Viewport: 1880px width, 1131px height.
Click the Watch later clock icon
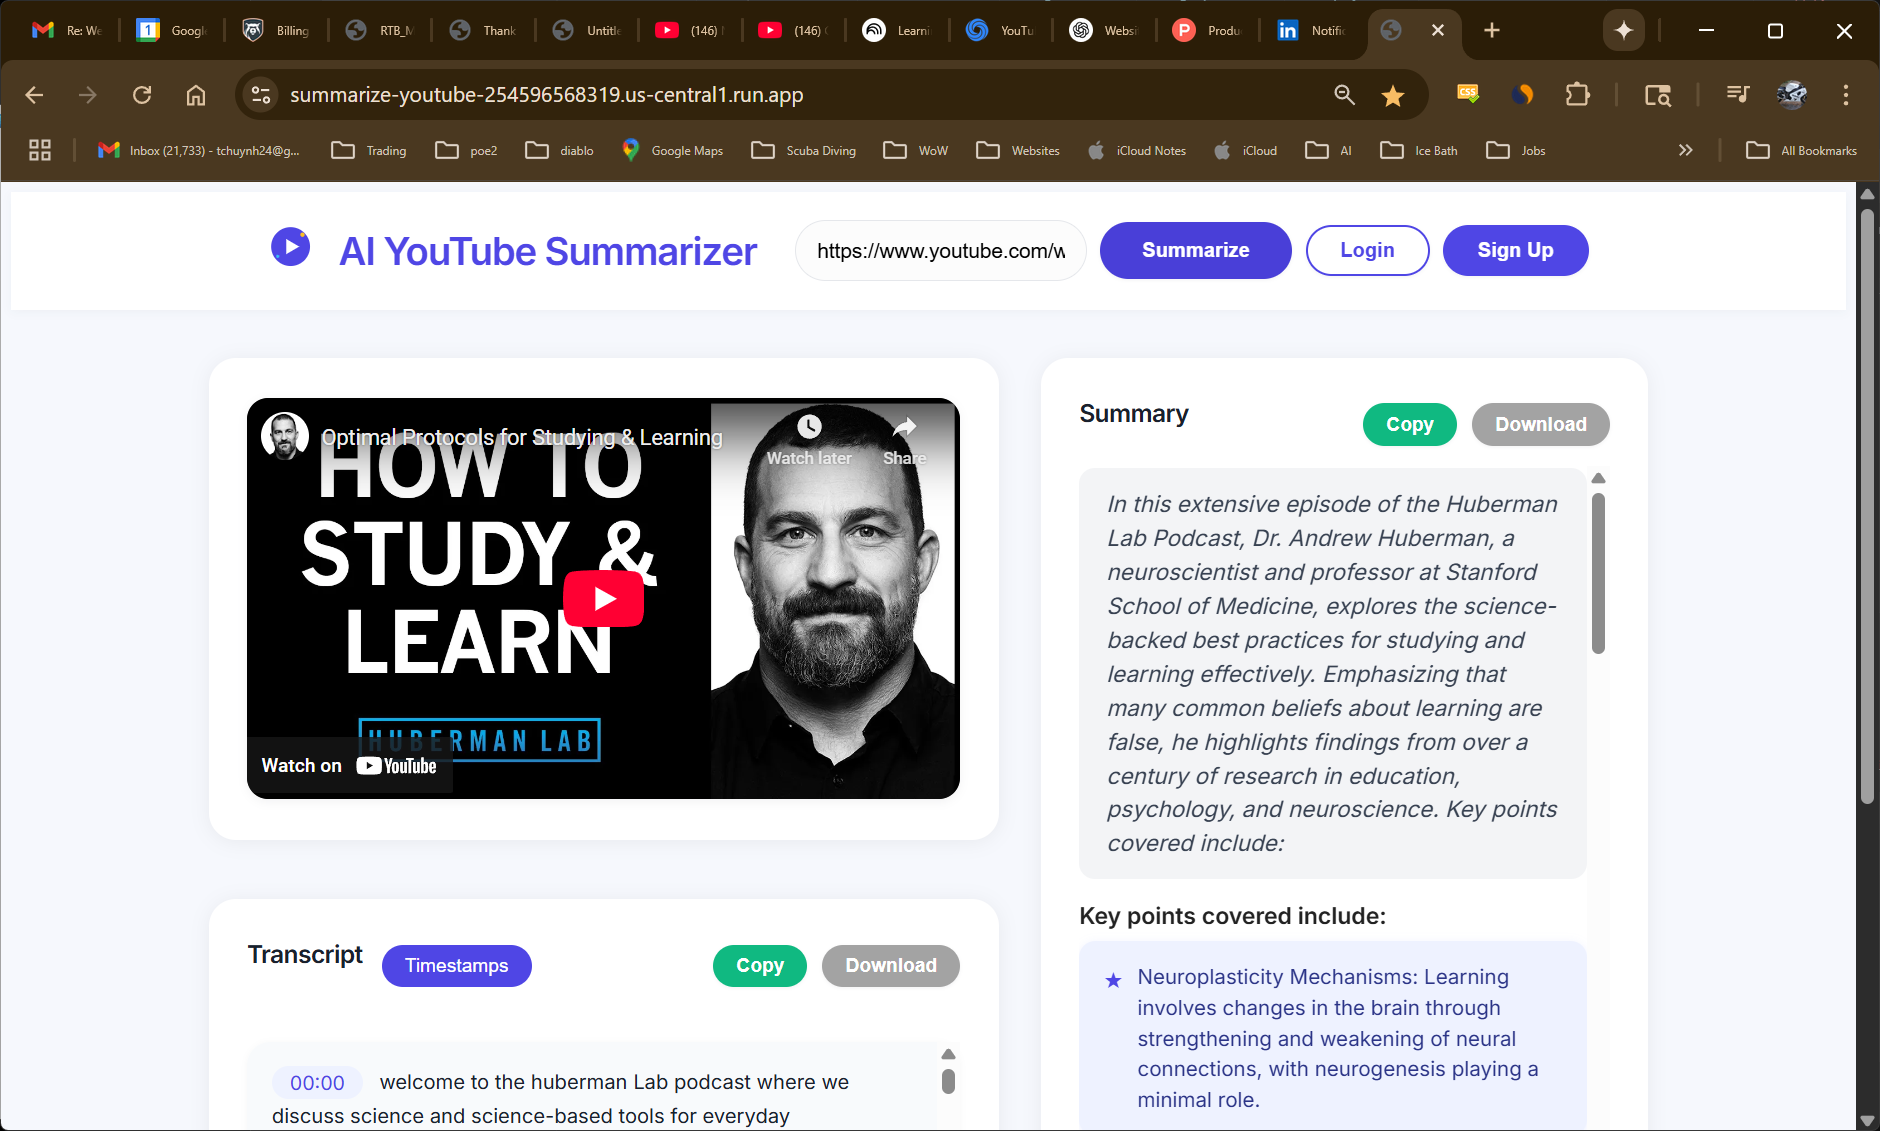[x=809, y=427]
